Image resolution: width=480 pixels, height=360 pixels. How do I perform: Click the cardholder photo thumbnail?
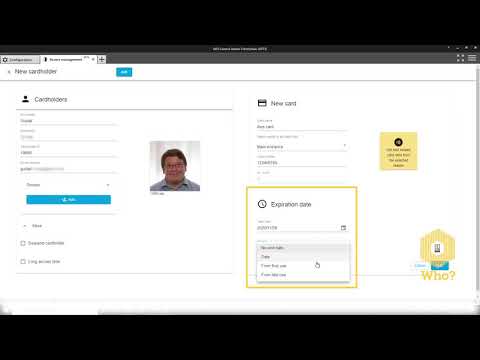175,166
